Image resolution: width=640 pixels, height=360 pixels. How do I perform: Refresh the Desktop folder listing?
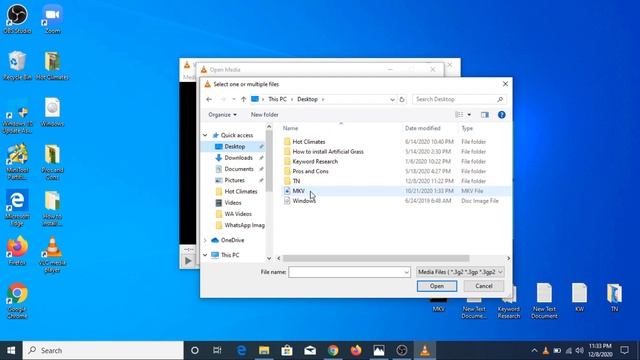coord(402,99)
